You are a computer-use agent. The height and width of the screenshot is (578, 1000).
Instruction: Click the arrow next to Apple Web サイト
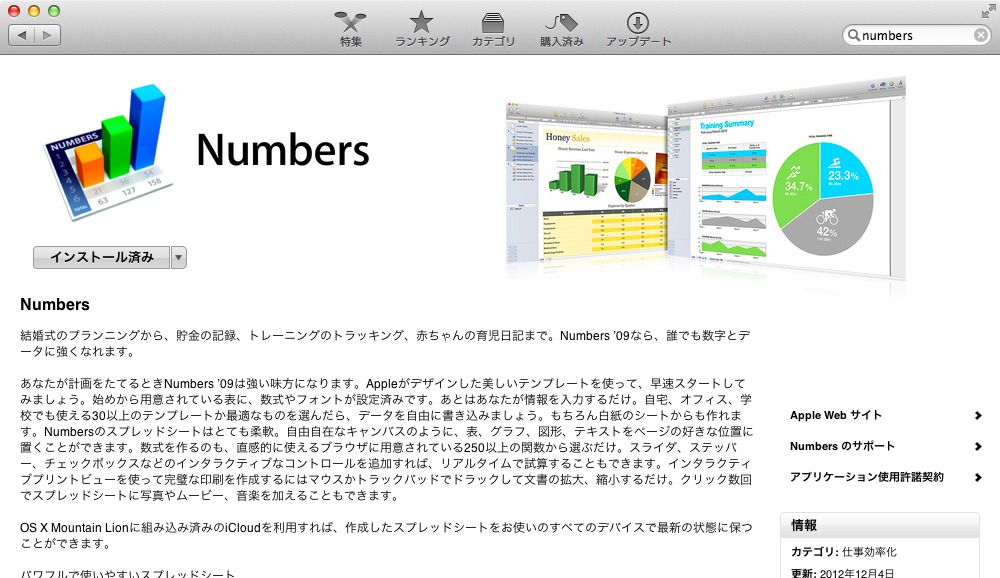coord(978,416)
